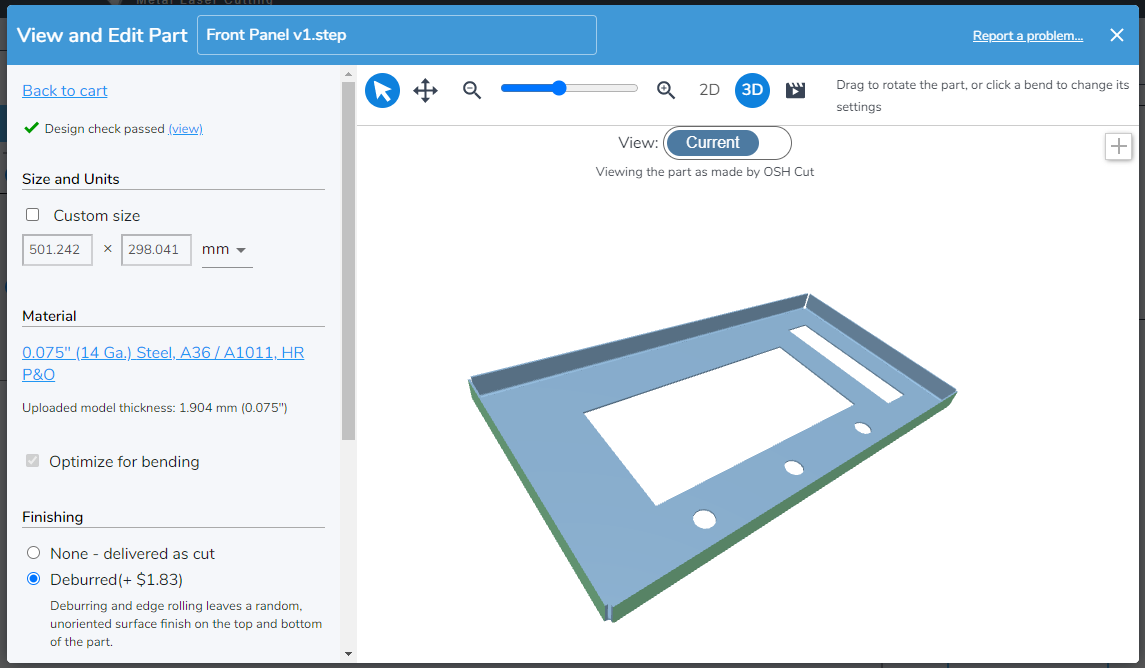The width and height of the screenshot is (1145, 668).
Task: Open the mm units dropdown
Action: pyautogui.click(x=226, y=250)
